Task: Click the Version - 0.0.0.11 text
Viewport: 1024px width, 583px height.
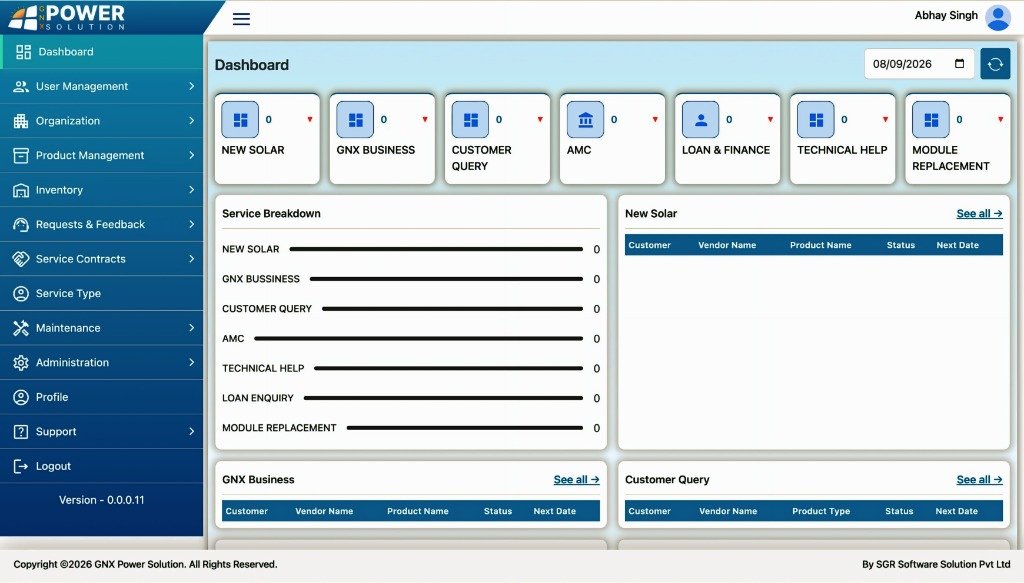Action: coord(101,500)
